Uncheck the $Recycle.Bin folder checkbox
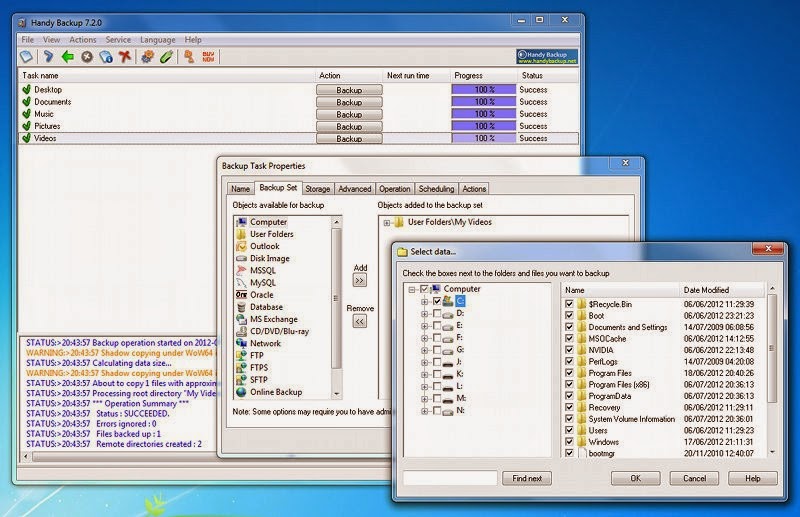Viewport: 800px width, 517px height. tap(569, 304)
